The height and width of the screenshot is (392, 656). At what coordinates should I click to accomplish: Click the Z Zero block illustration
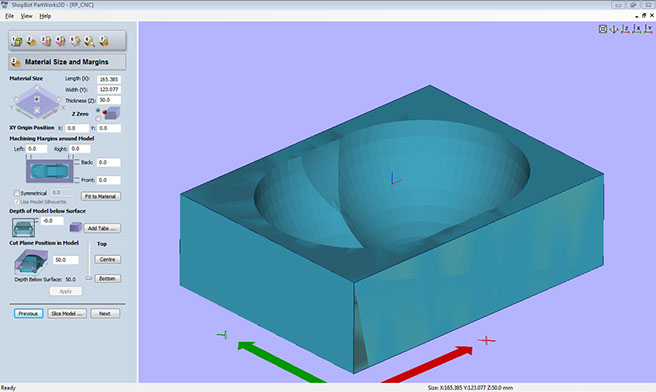click(112, 113)
